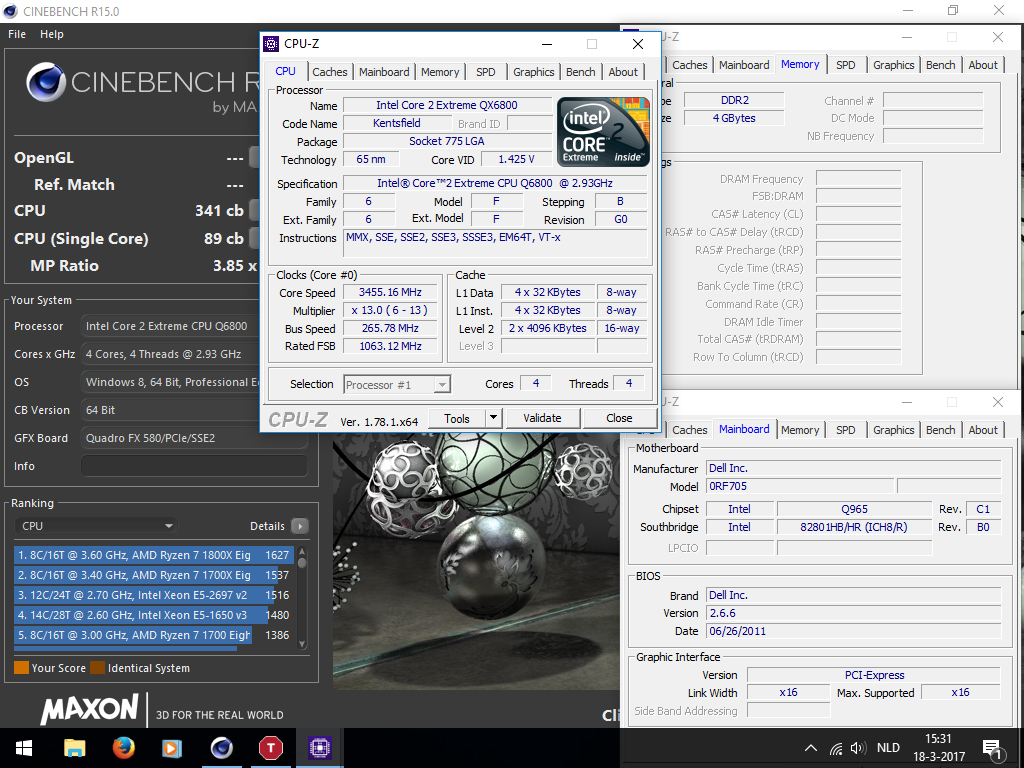Open the network status tray icon
This screenshot has width=1024, height=768.
click(836, 748)
